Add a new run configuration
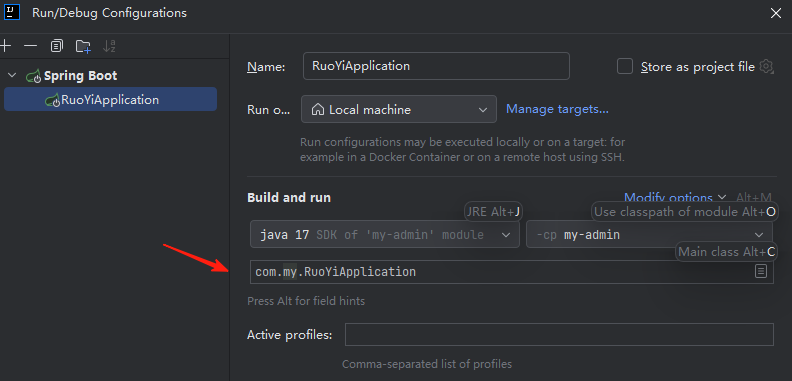Image resolution: width=792 pixels, height=381 pixels. [5, 46]
